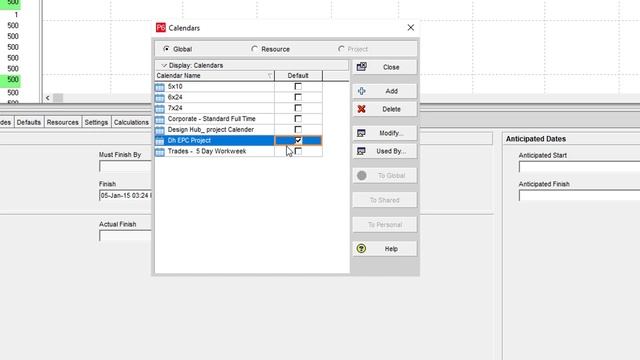Click the blue Add plus icon
640x360 pixels.
(x=362, y=91)
